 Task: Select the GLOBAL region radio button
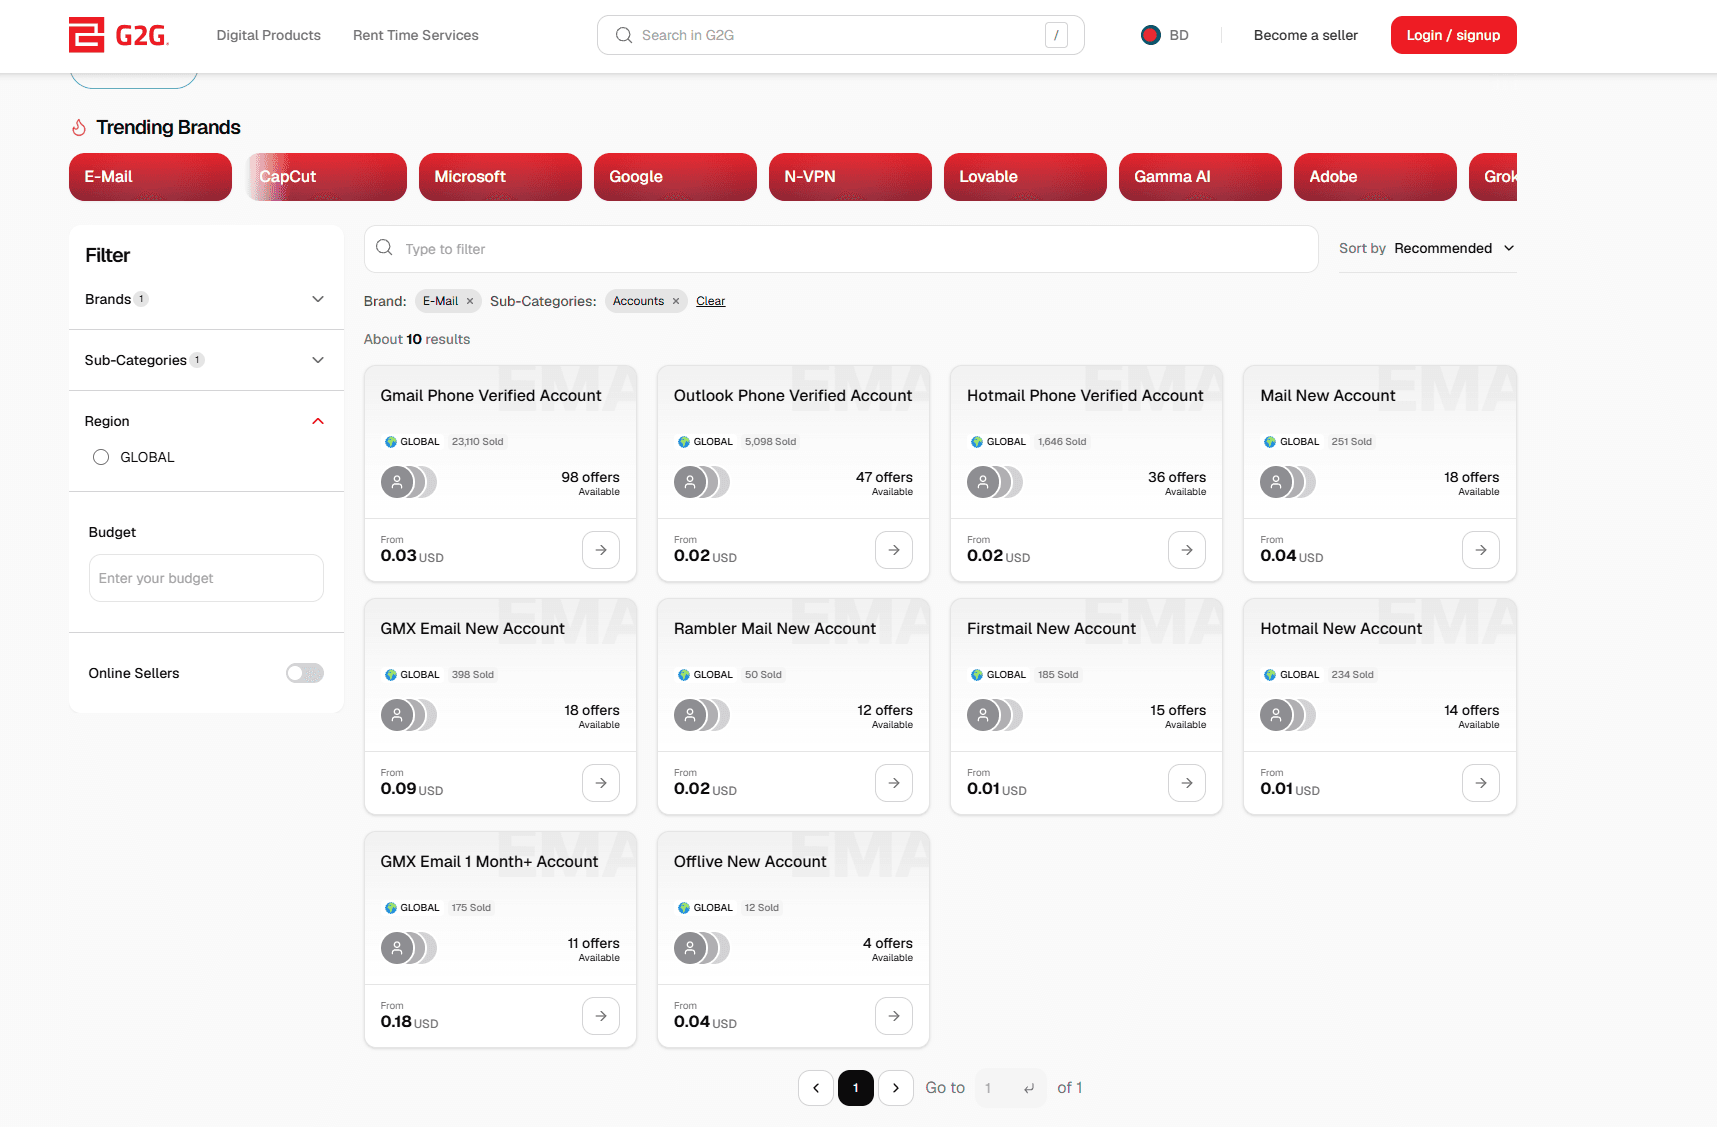tap(101, 457)
